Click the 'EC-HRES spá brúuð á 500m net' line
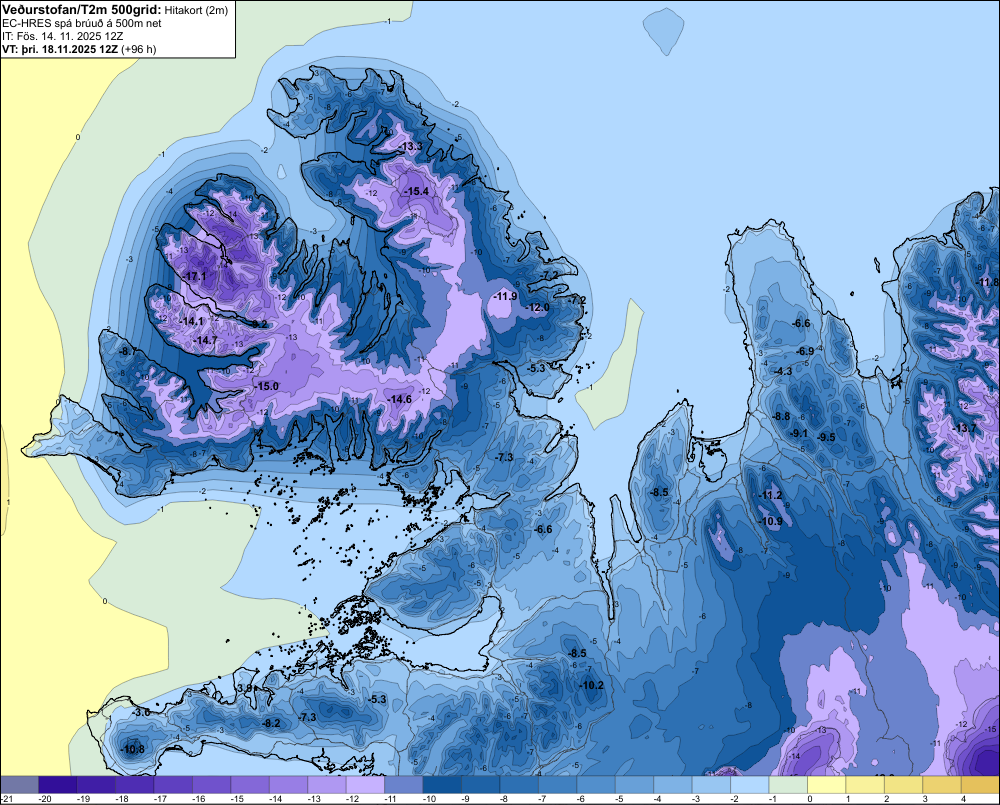 coord(82,23)
